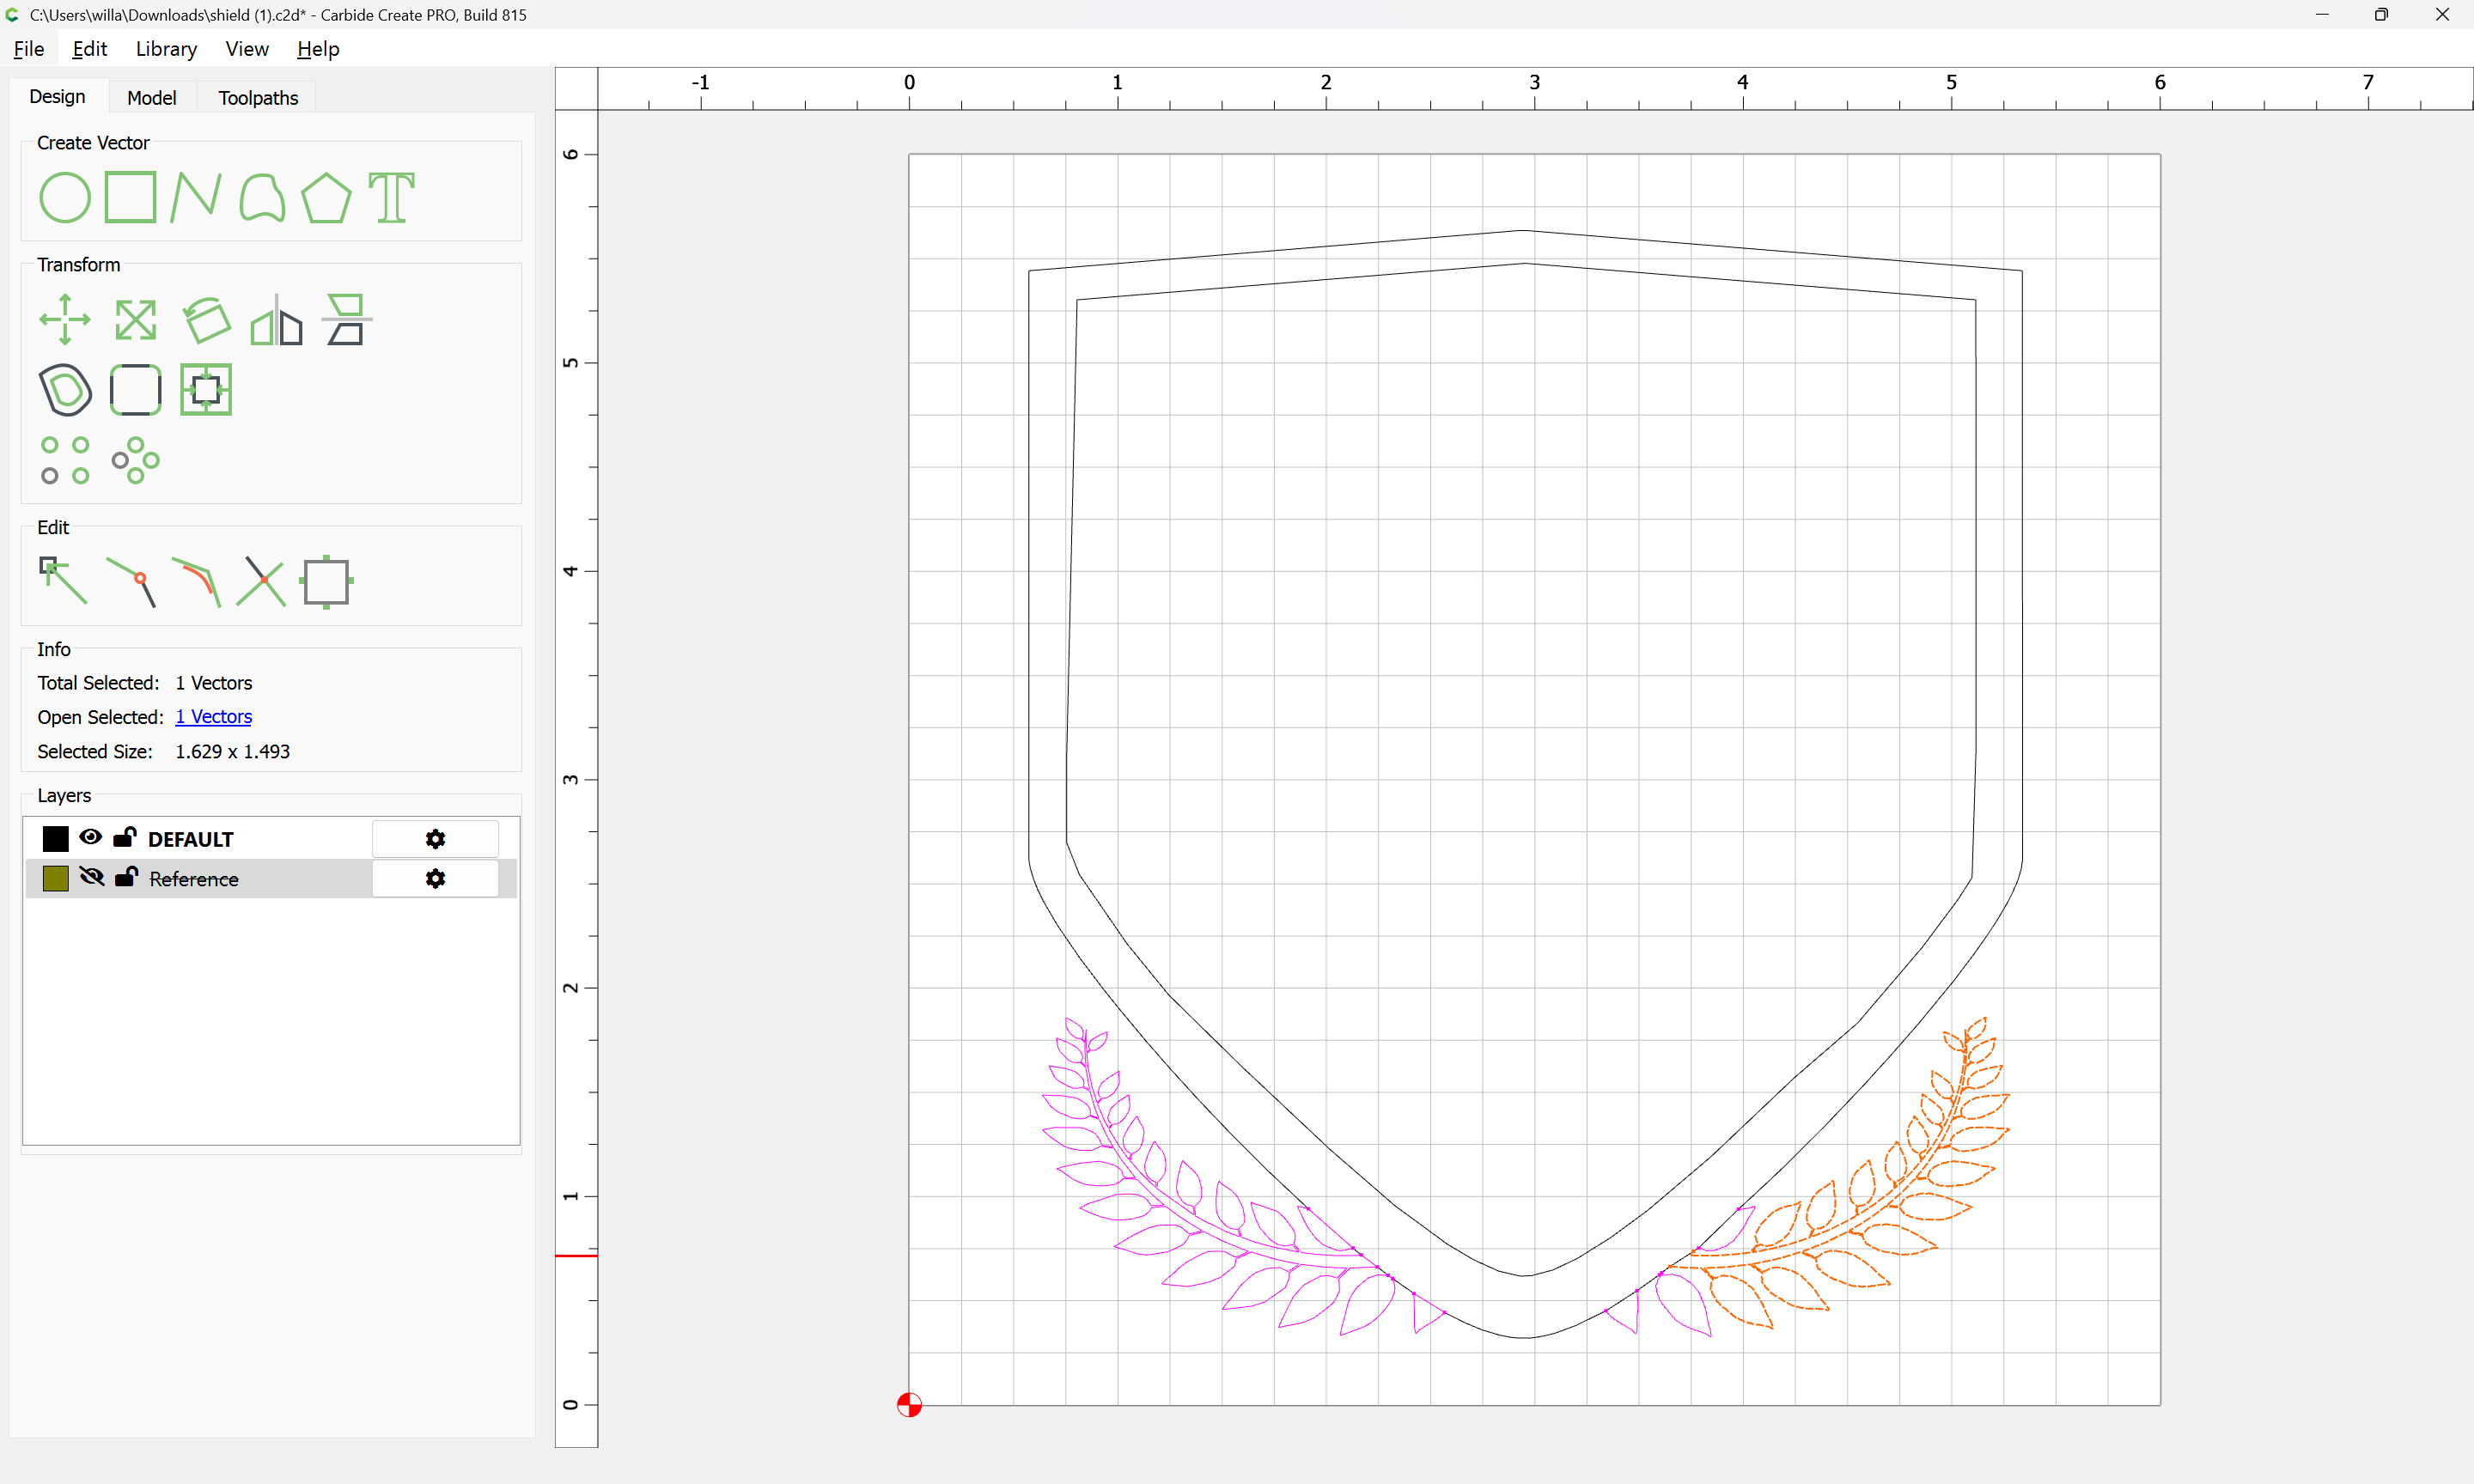Viewport: 2474px width, 1484px height.
Task: Open the File menu
Action: 29,49
